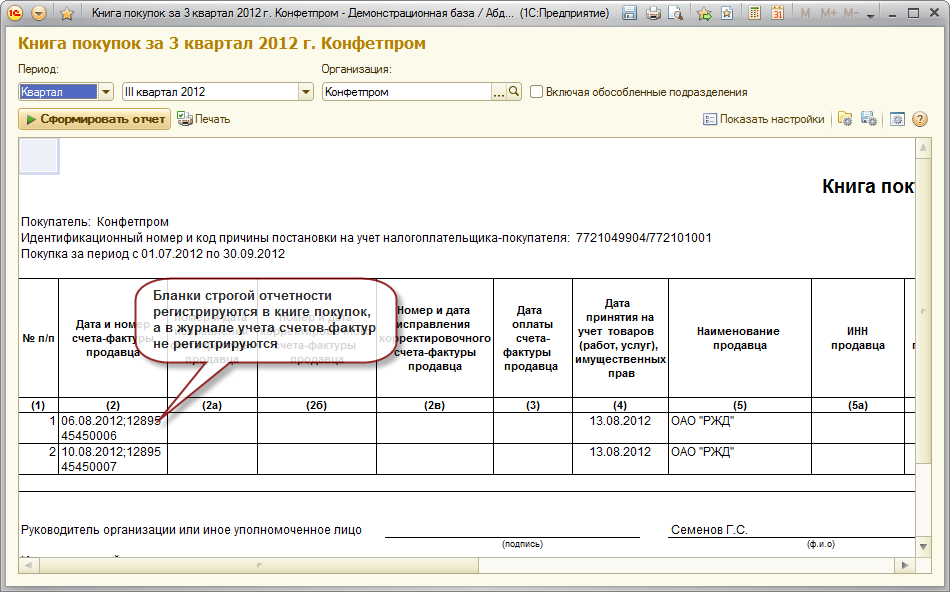Screen dimensions: 950x592
Task: Click the star with green arrow icon
Action: point(704,13)
